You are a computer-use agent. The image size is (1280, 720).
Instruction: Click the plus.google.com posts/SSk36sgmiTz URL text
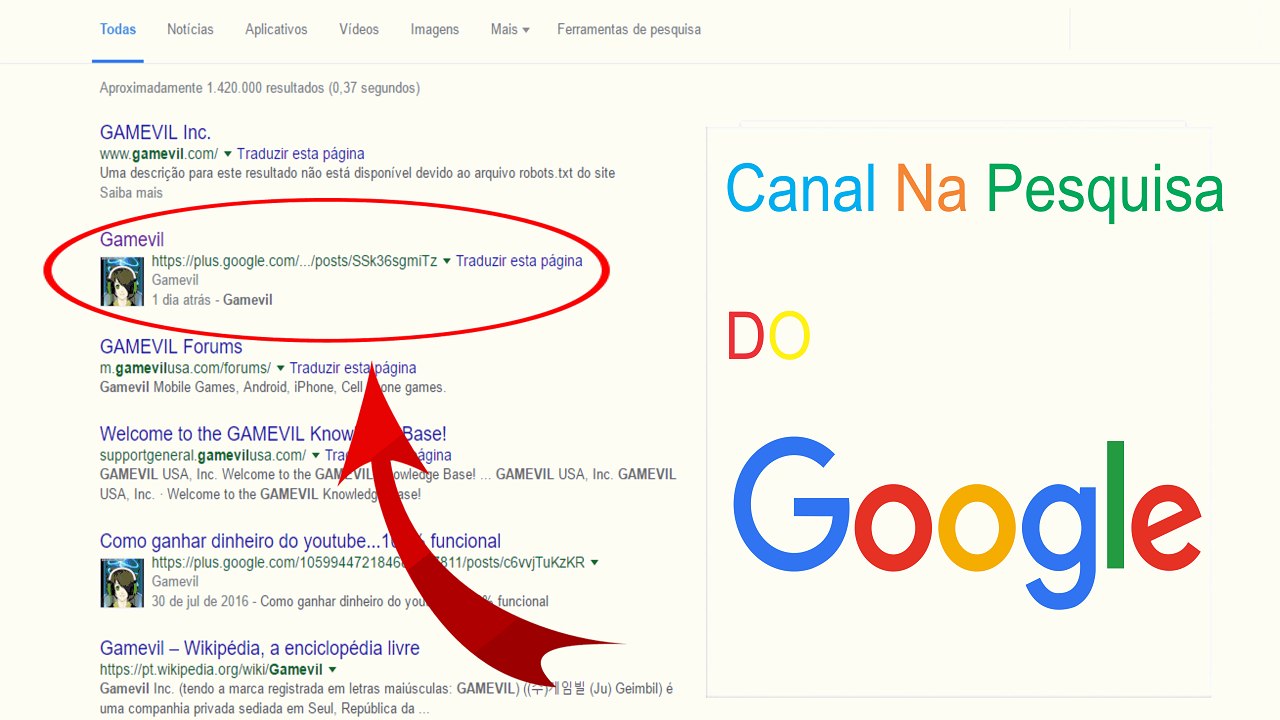295,261
